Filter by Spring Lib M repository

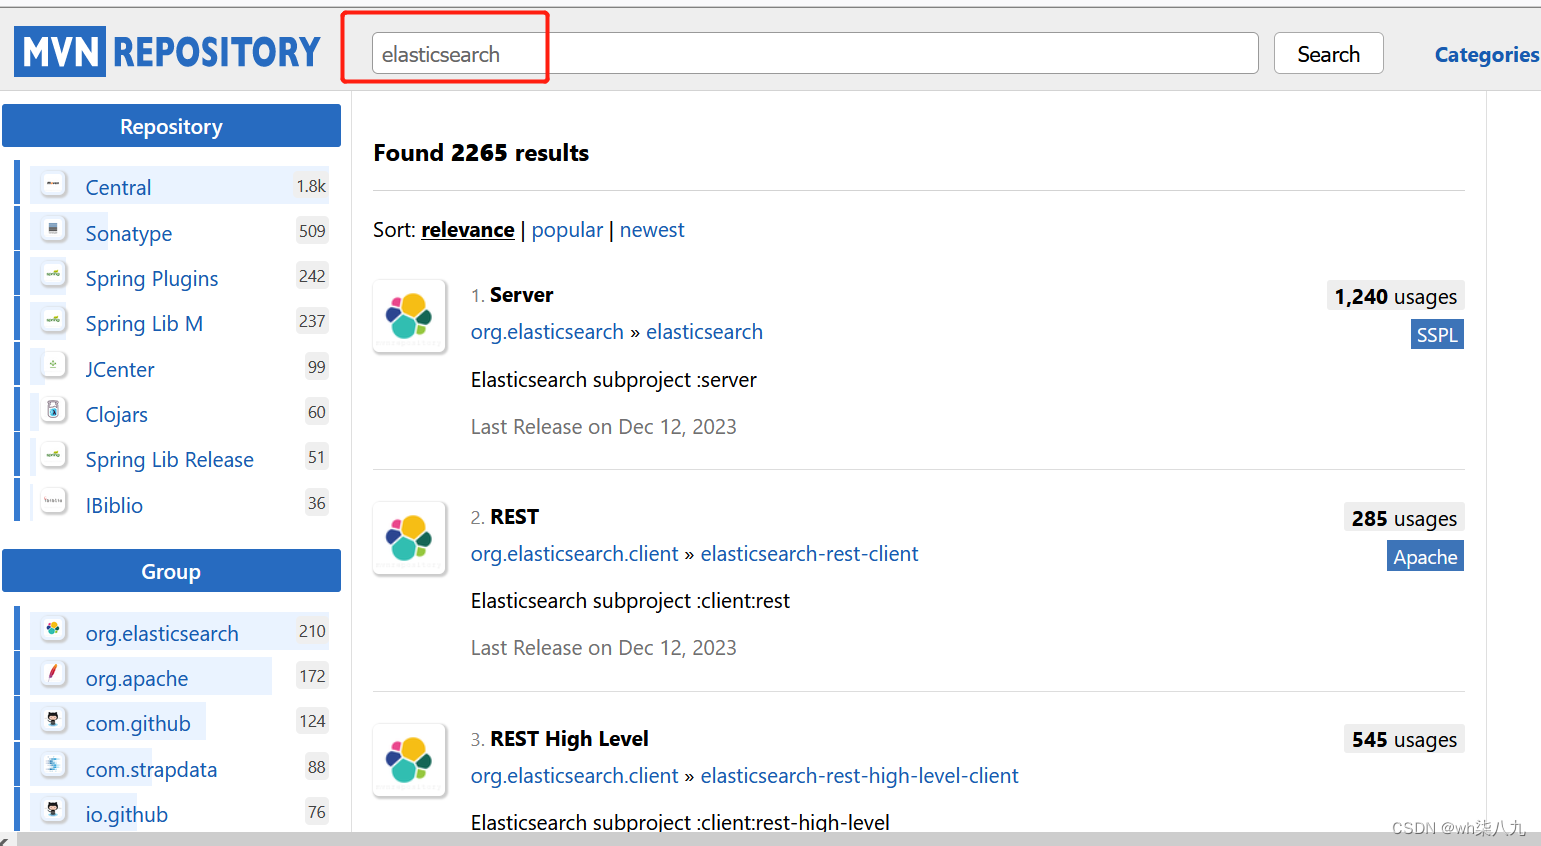pyautogui.click(x=144, y=323)
